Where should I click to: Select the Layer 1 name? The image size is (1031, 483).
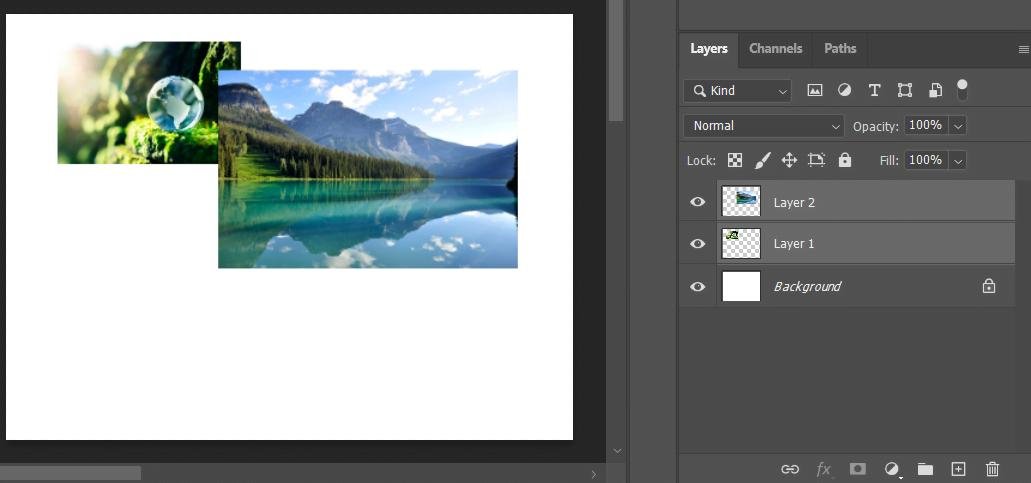coord(794,244)
